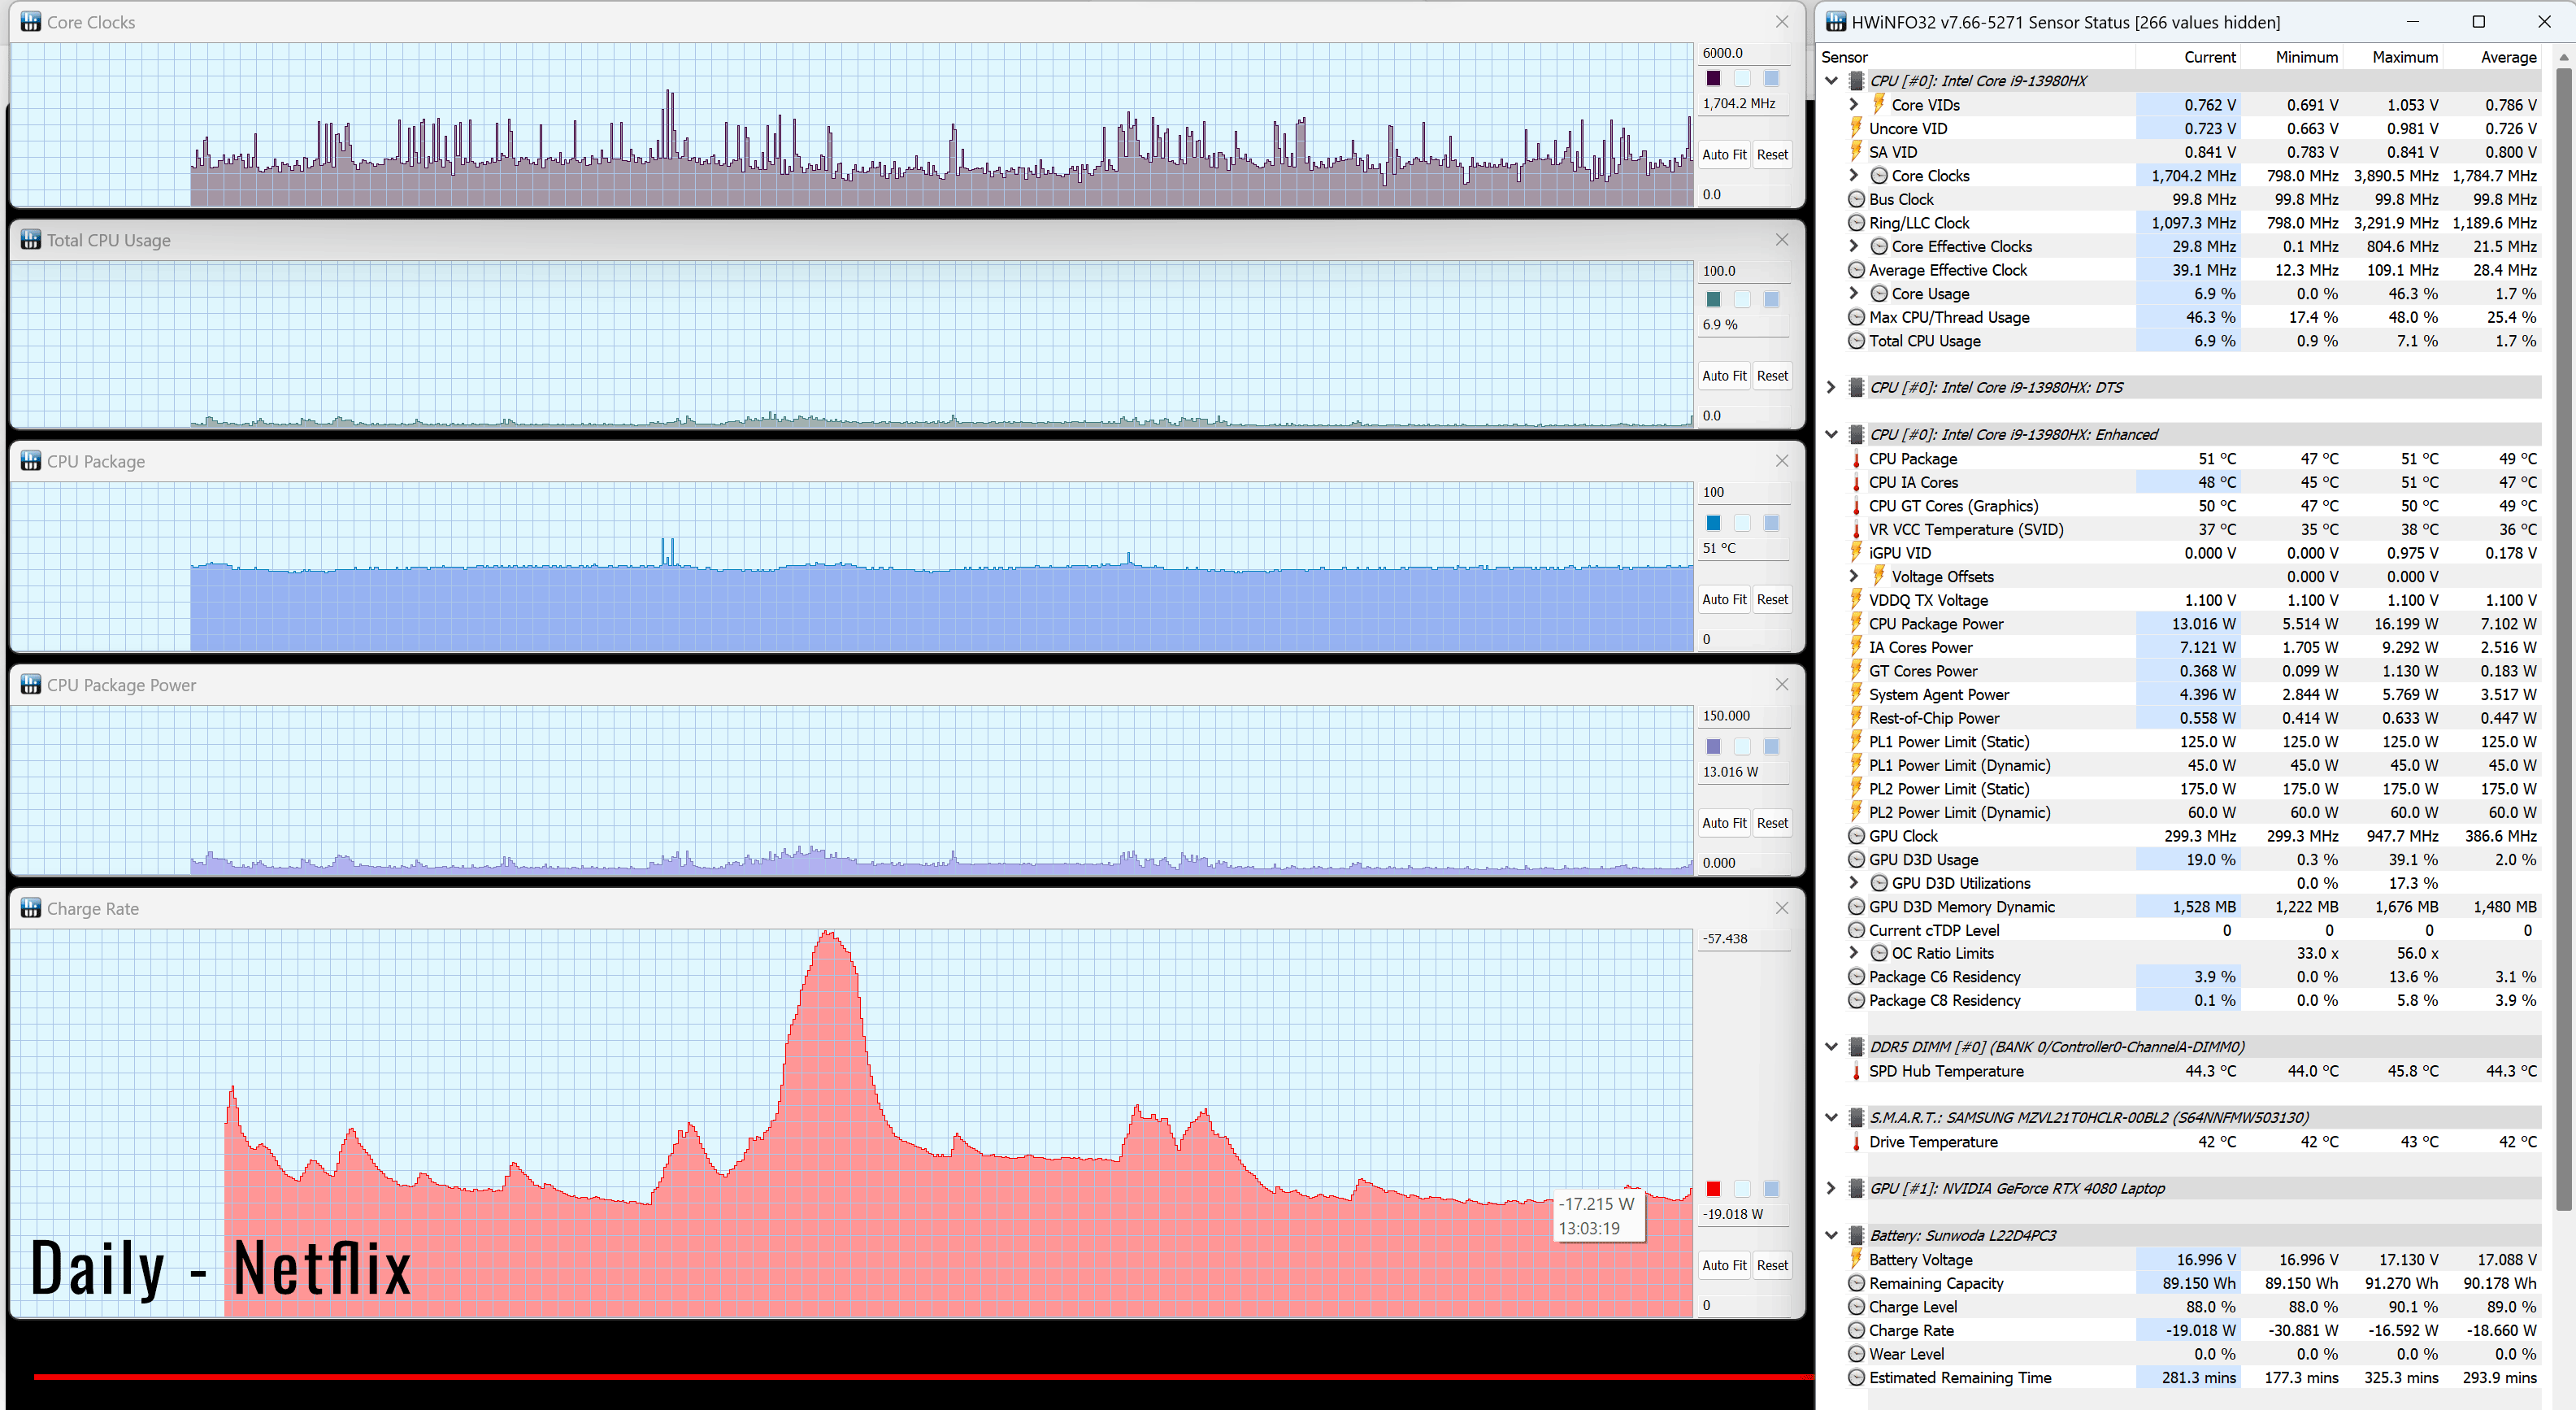Screen dimensions: 2576x1410
Task: Click the chip icon for Battery: Sunwoda L22D4PC3
Action: [x=1856, y=1235]
